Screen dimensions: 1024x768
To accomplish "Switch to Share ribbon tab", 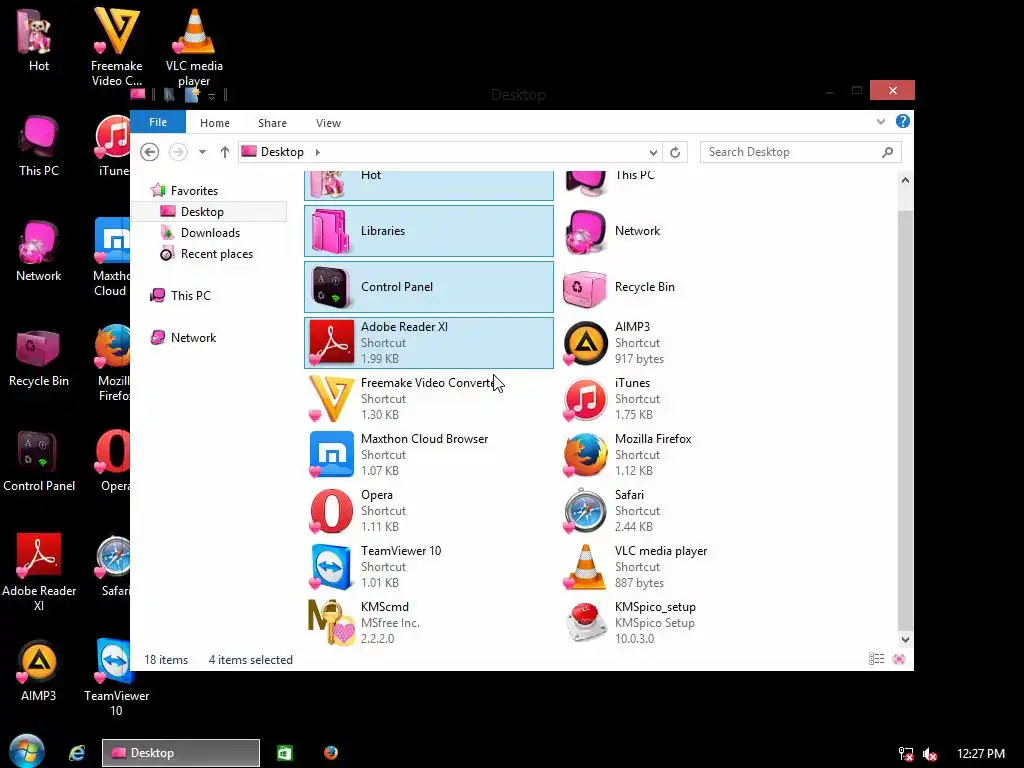I will [x=272, y=123].
